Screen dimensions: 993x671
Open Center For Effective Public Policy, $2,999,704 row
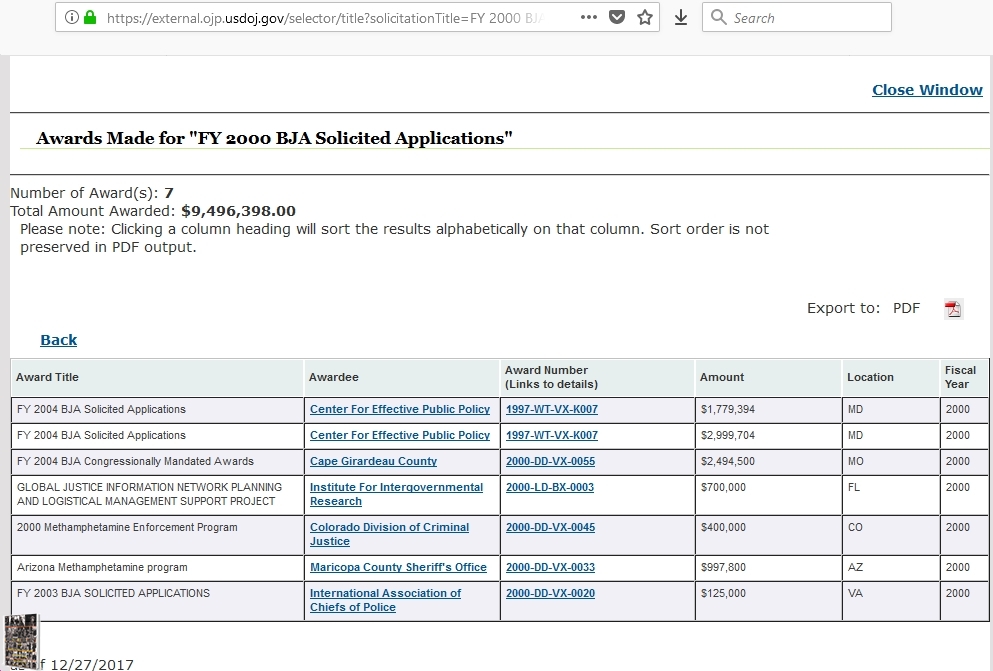tap(400, 436)
